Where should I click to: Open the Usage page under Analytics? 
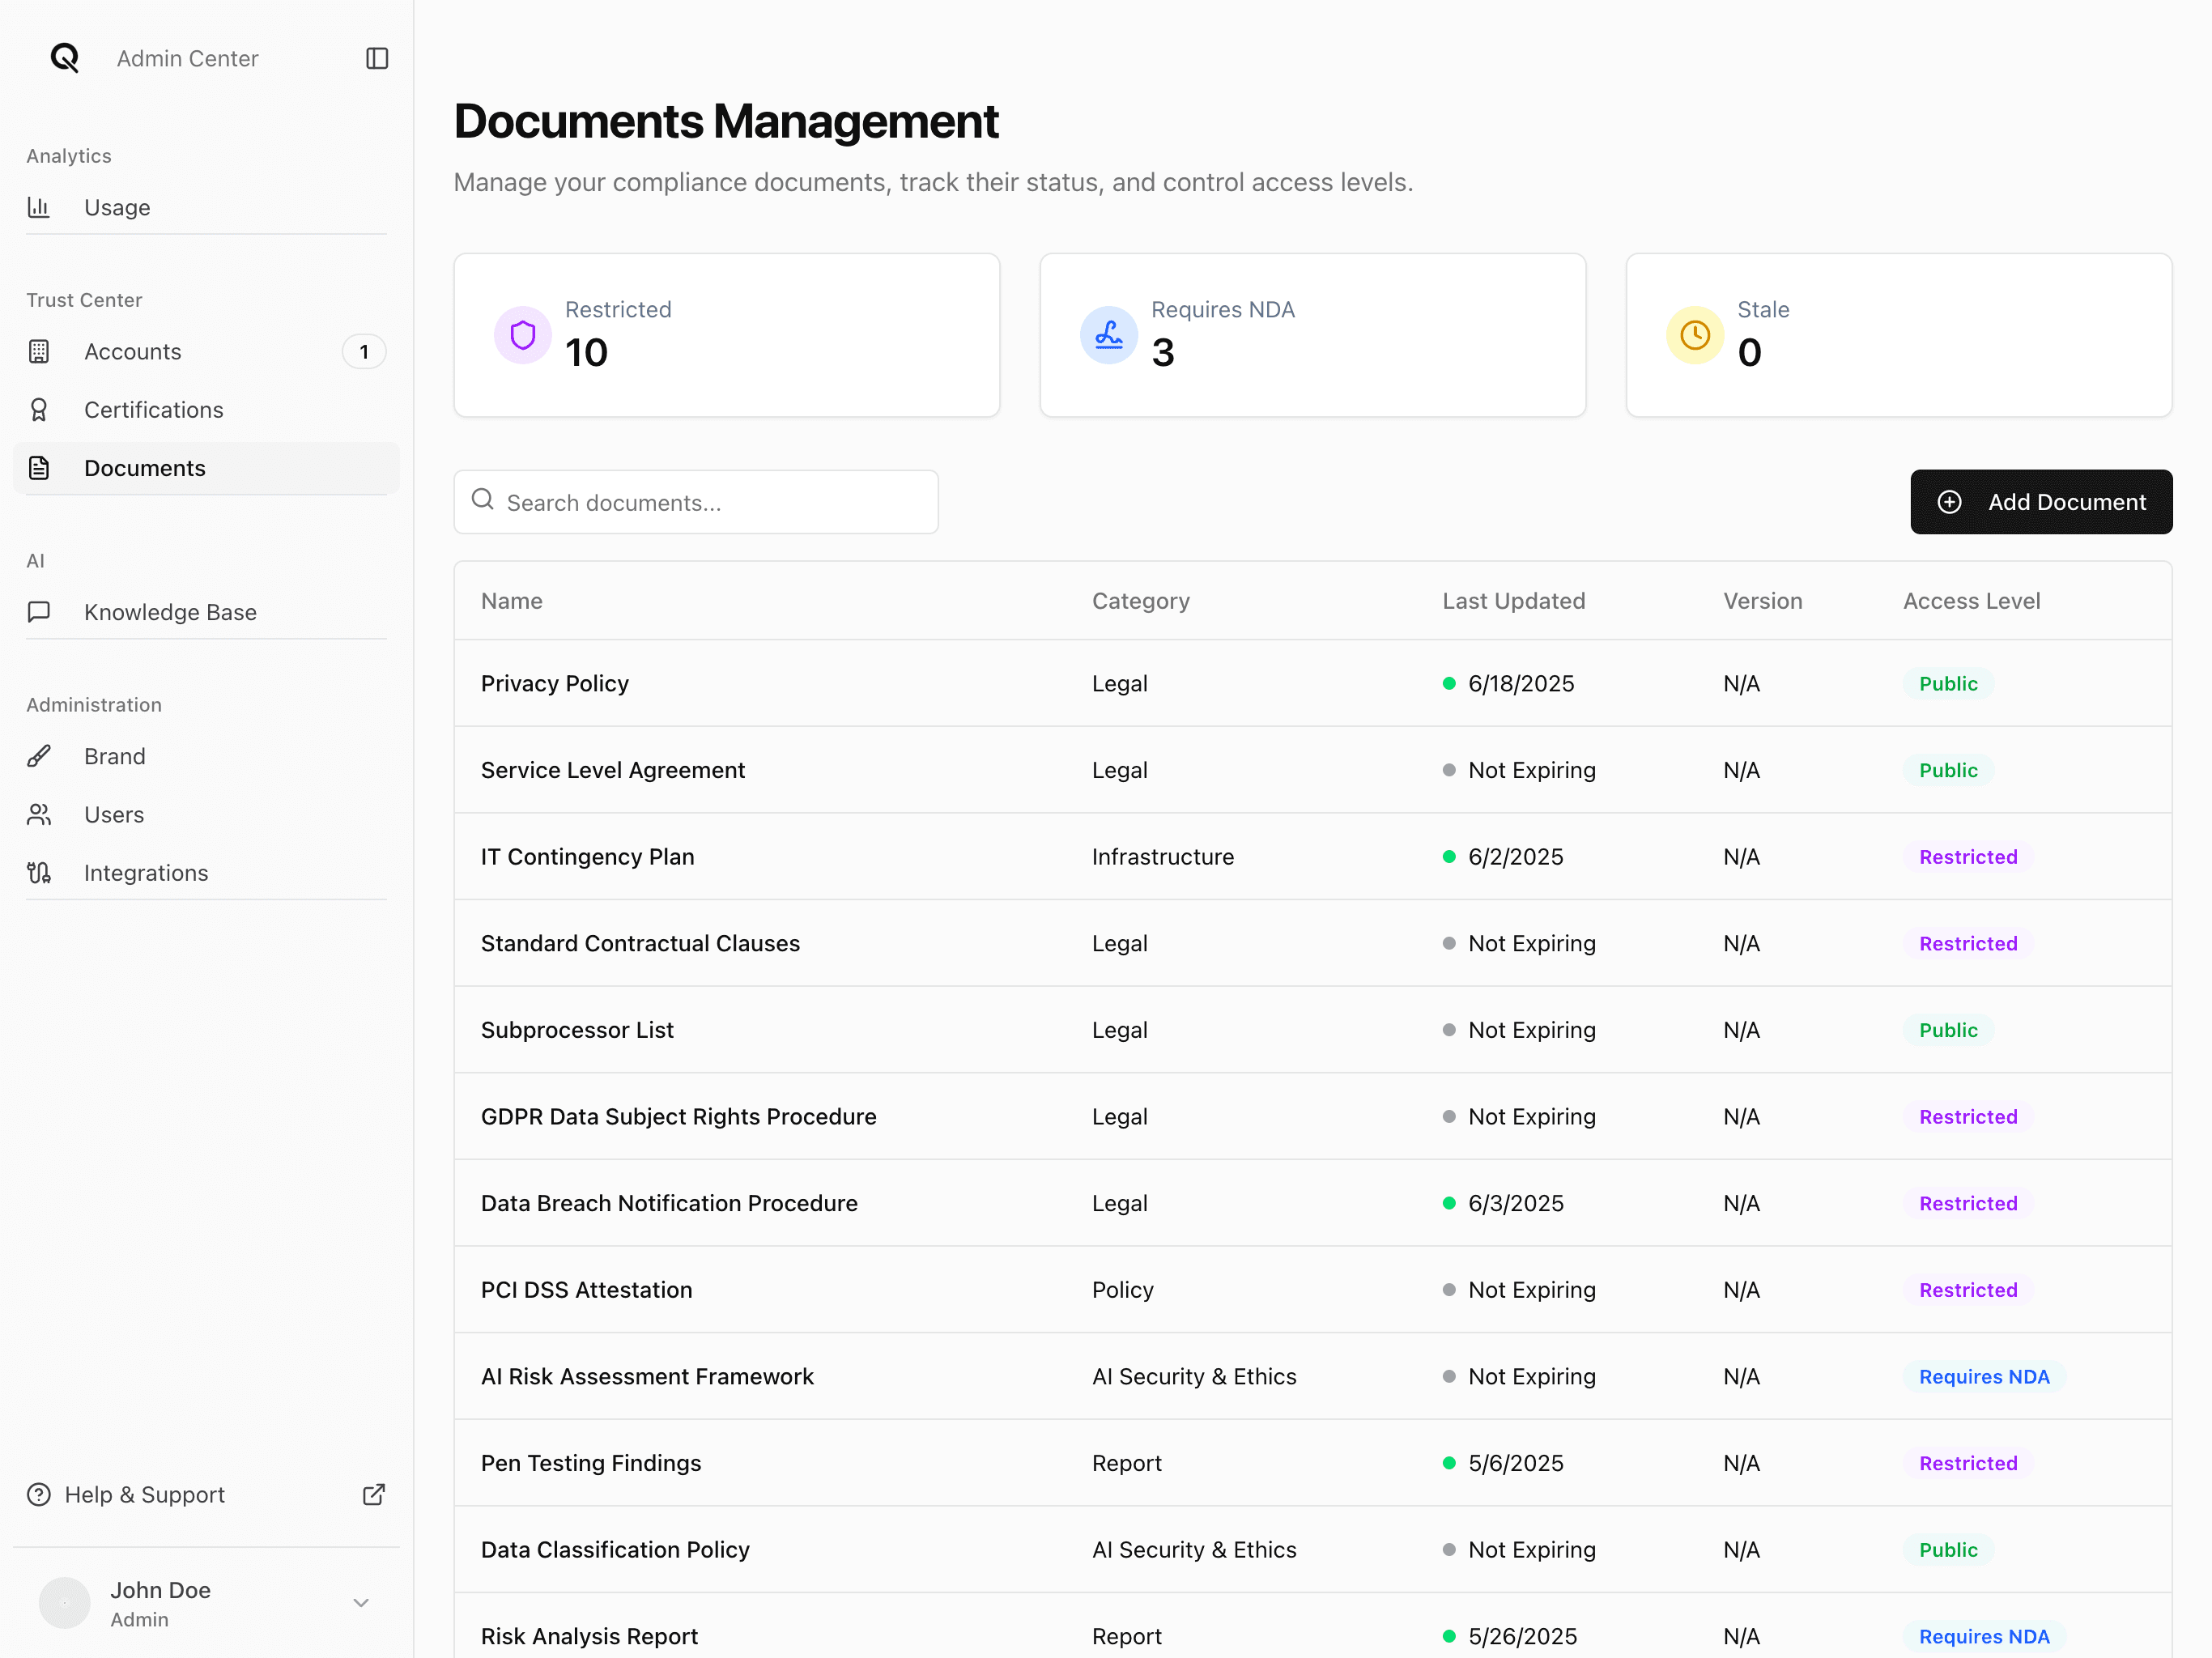(x=117, y=207)
